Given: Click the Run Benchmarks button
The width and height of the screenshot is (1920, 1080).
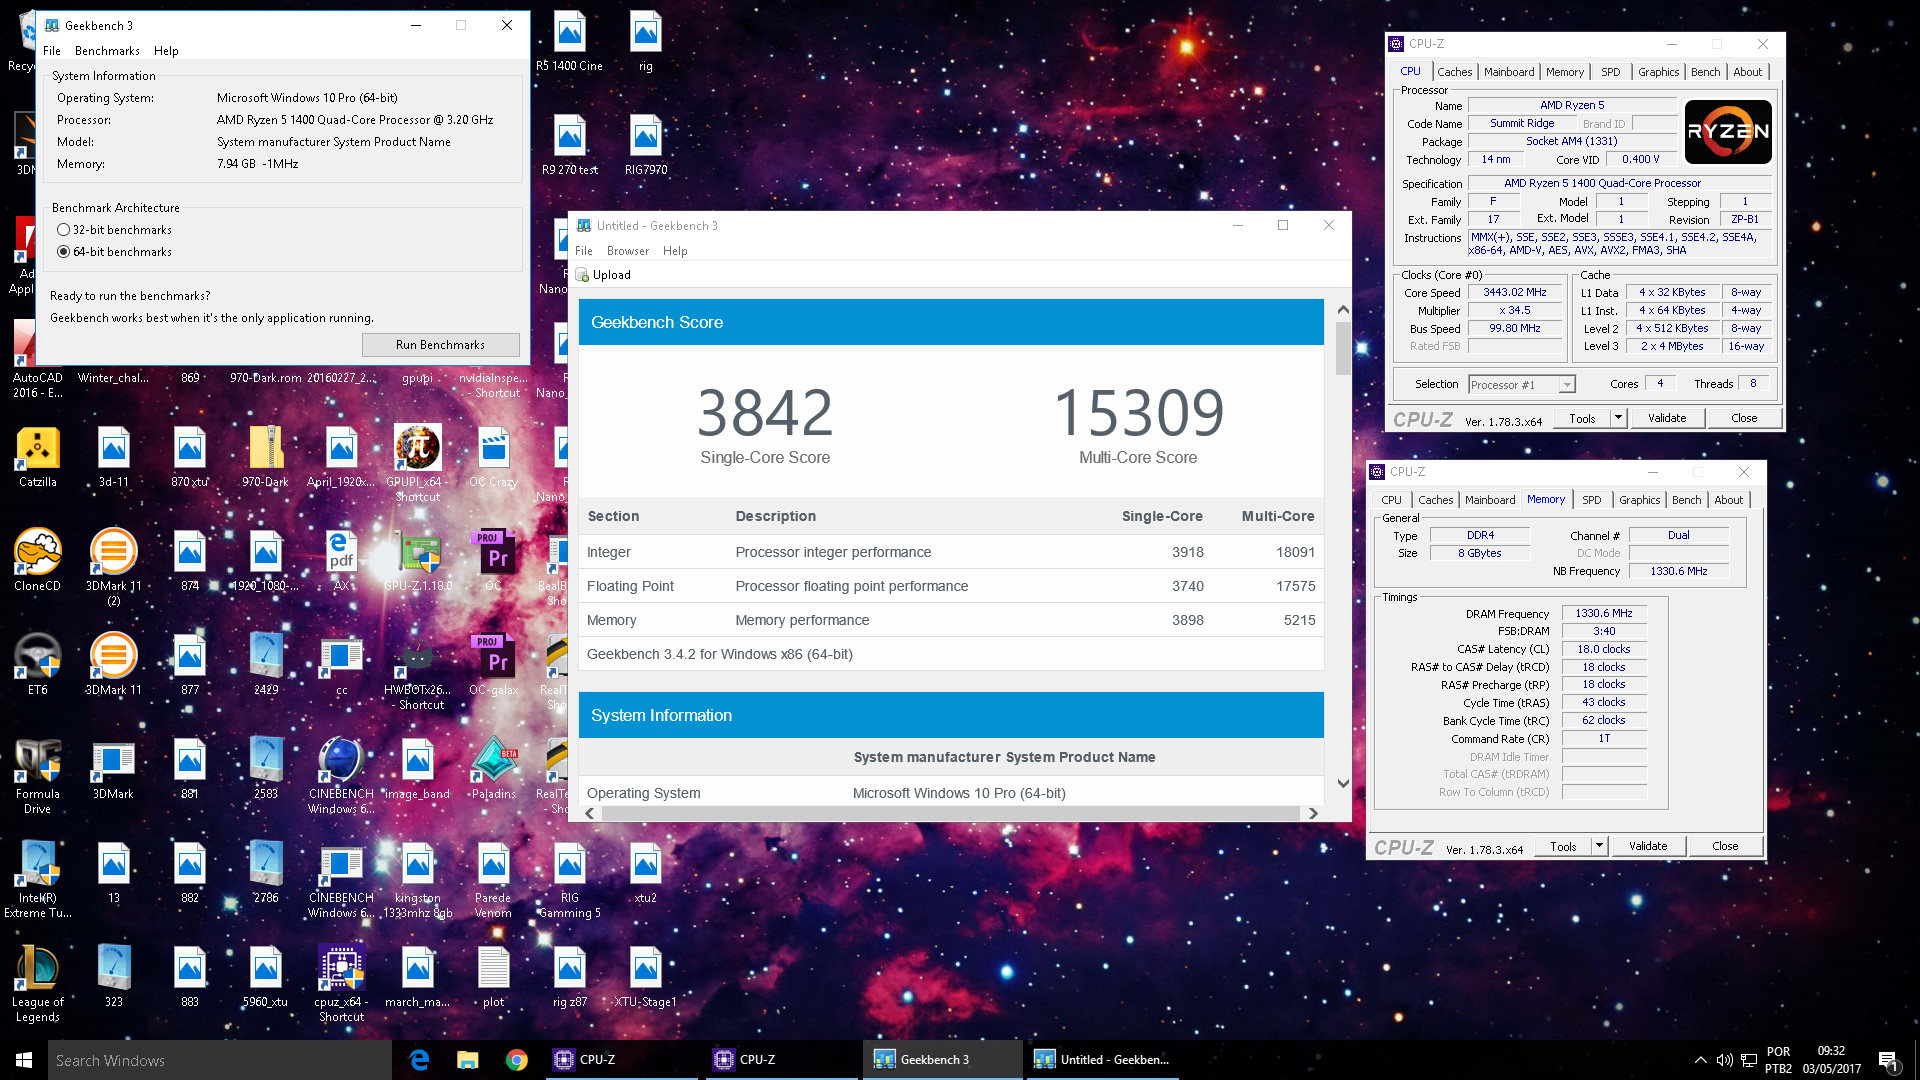Looking at the screenshot, I should click(x=440, y=345).
